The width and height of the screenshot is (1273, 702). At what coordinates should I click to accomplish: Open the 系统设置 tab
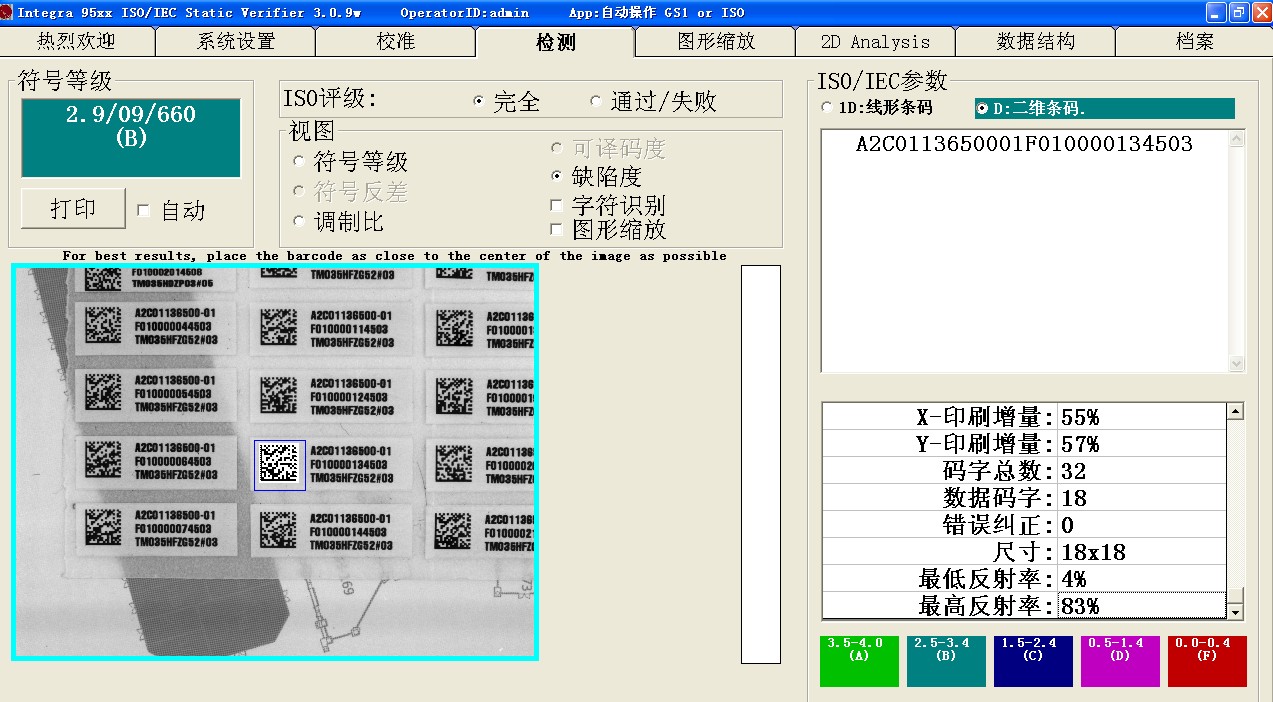(x=236, y=42)
